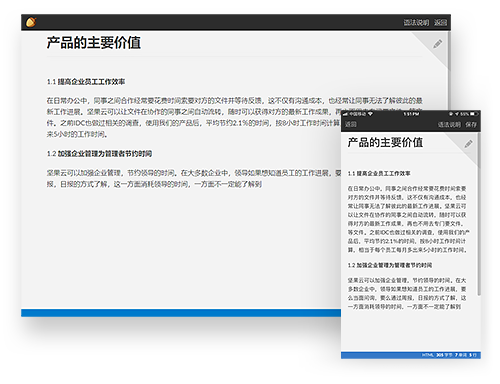
Task: Open 语法说明 in the desktop top bar
Action: pos(416,22)
